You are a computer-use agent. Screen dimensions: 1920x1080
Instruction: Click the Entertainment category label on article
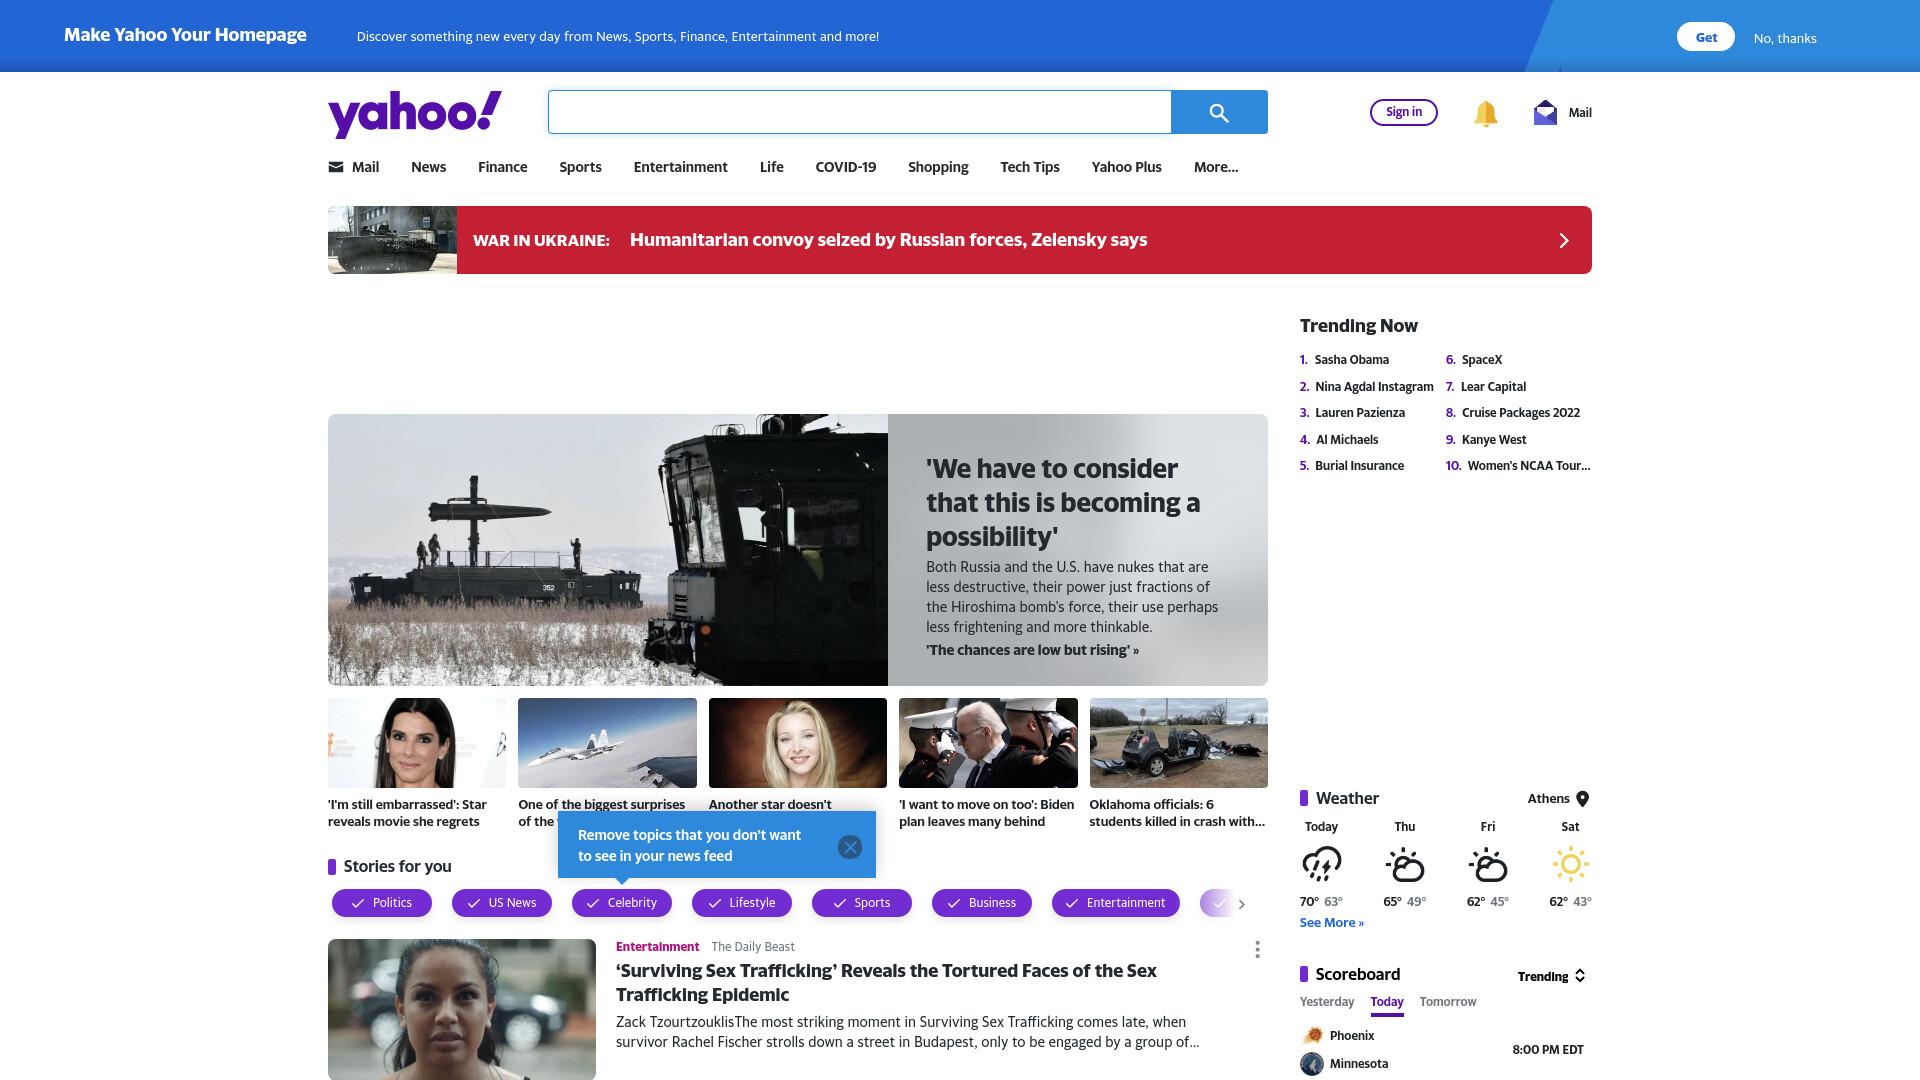(x=657, y=947)
